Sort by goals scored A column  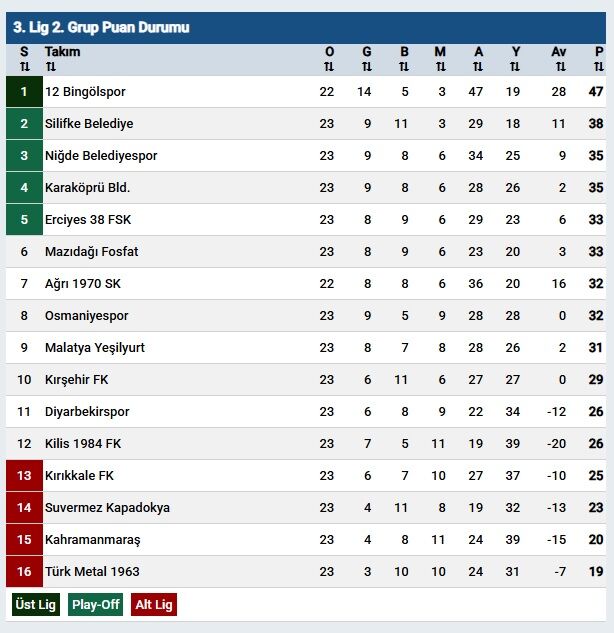tap(478, 67)
